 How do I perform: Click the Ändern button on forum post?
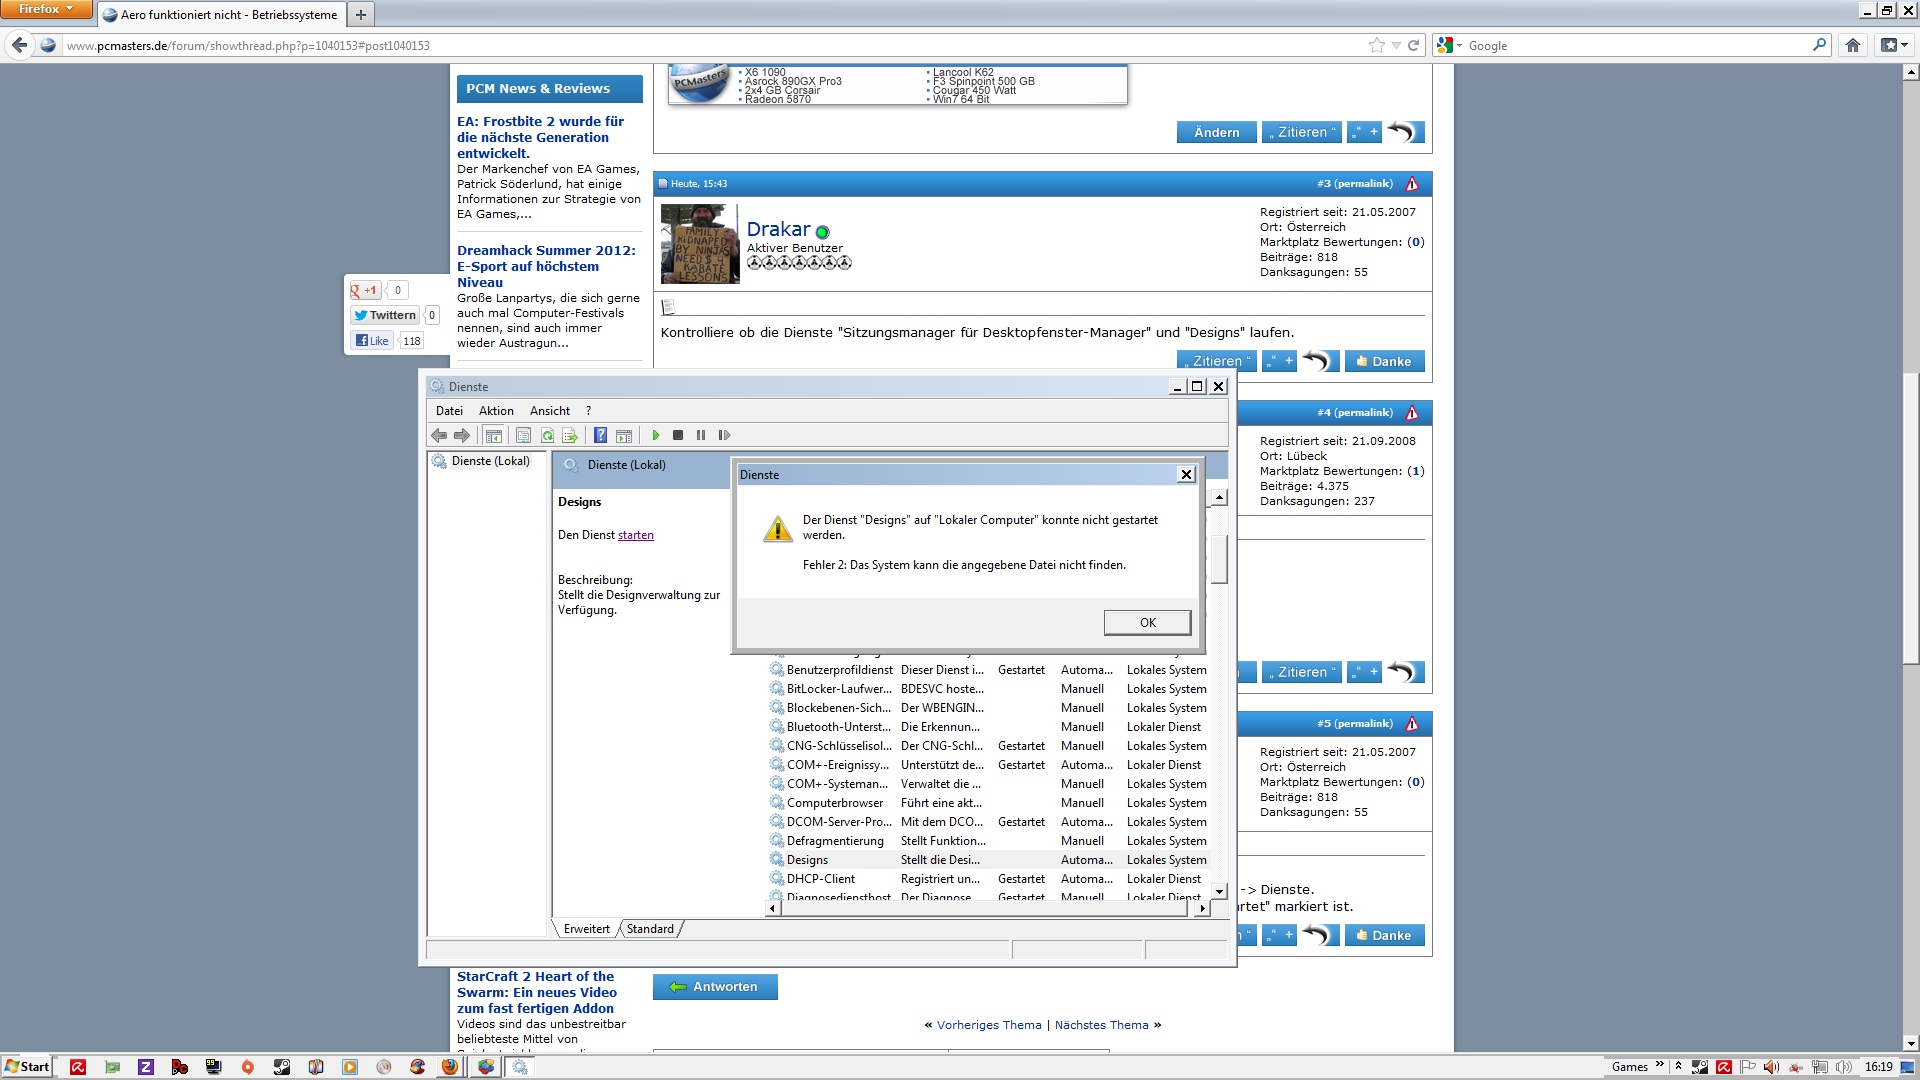coord(1216,132)
